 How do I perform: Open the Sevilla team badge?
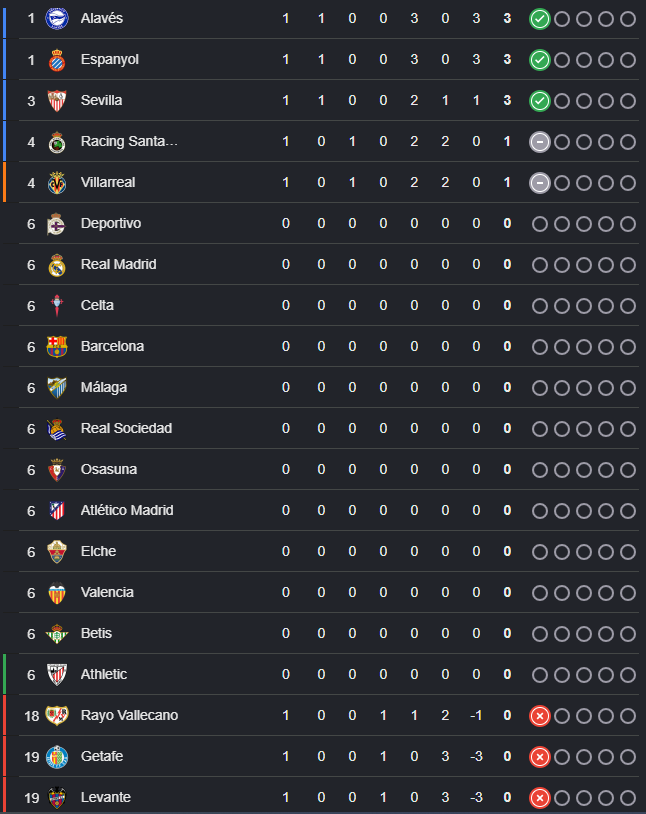click(57, 101)
